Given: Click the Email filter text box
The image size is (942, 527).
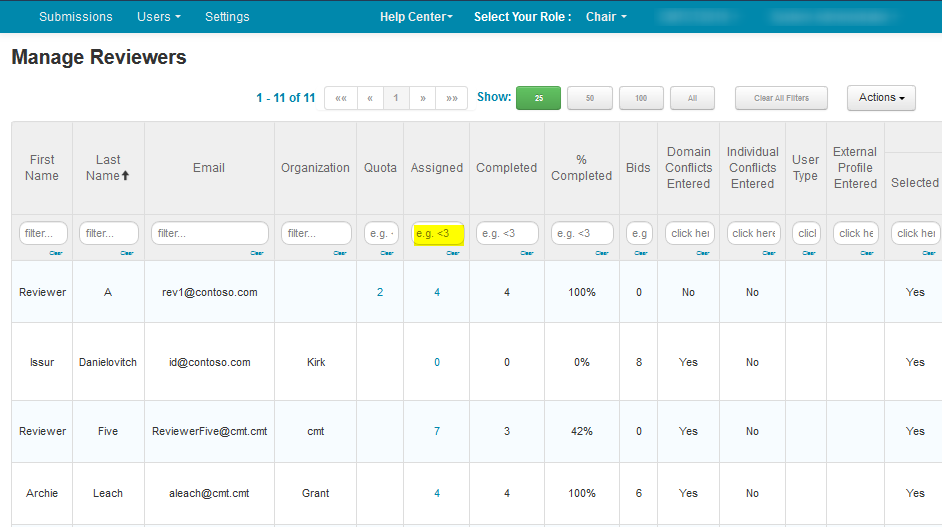Looking at the screenshot, I should click(x=209, y=233).
